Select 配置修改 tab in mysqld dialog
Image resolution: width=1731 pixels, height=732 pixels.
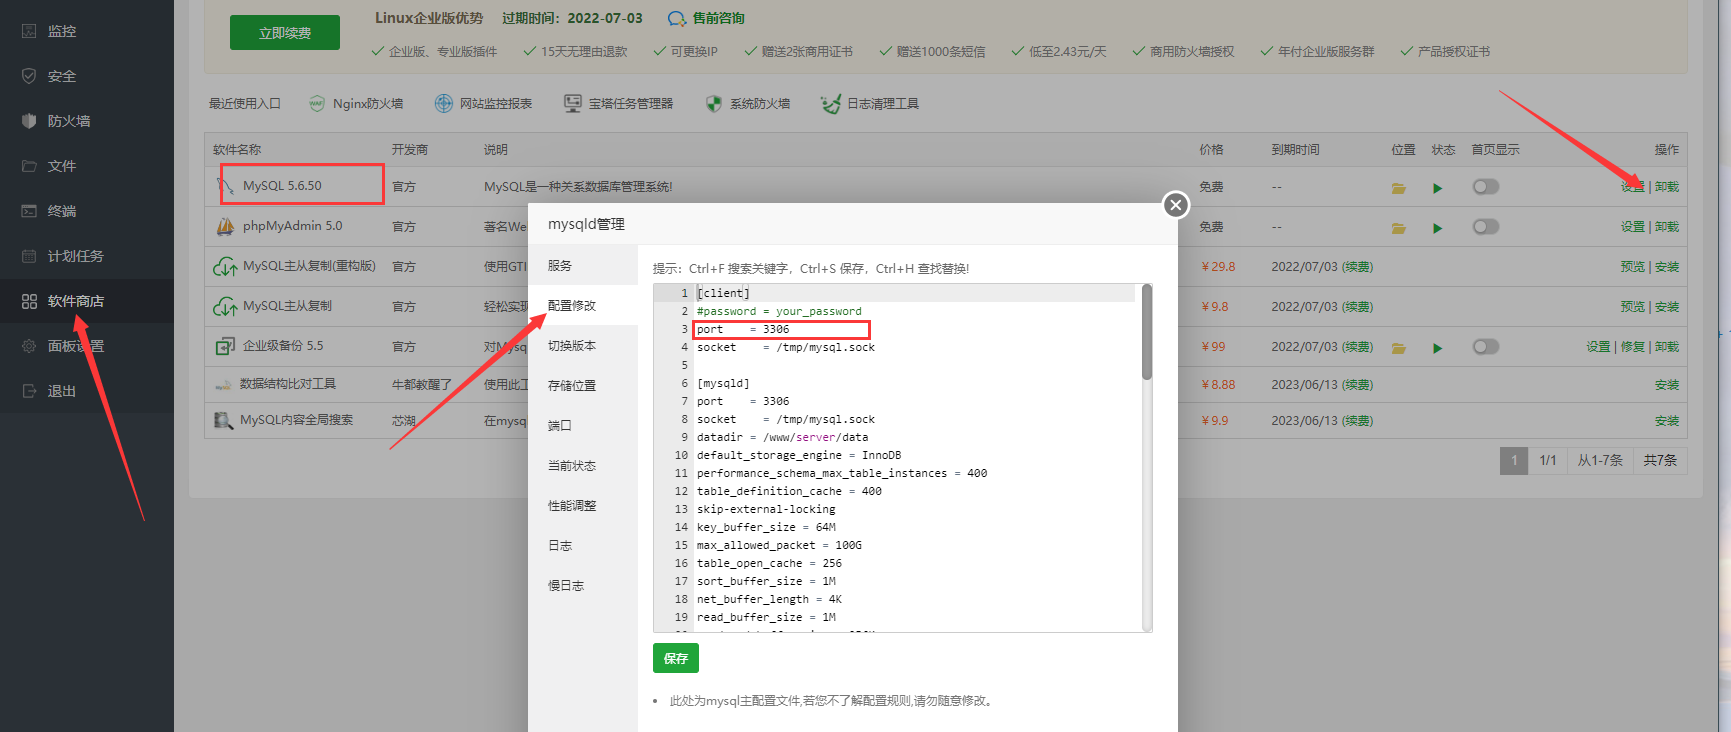click(x=583, y=305)
